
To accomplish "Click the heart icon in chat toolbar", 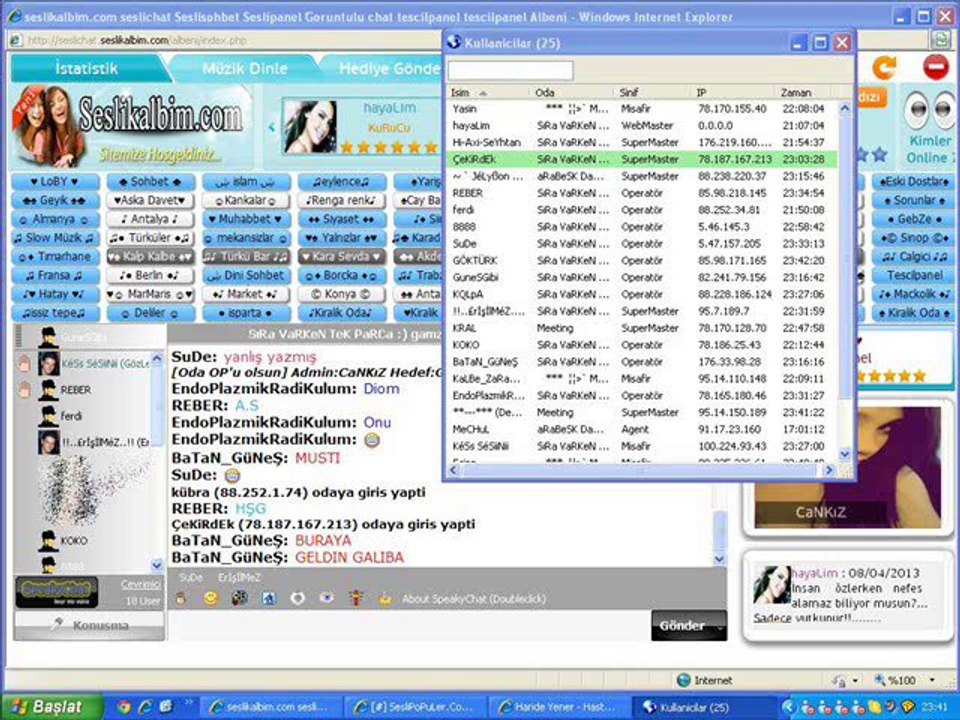I will click(x=298, y=598).
